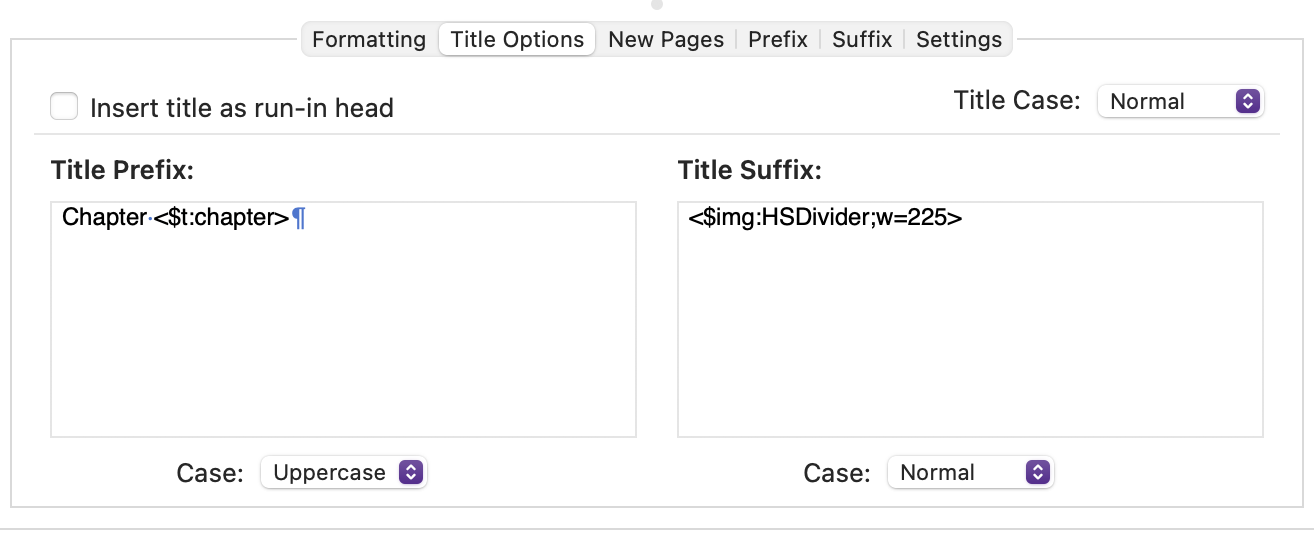Switch to the Formatting tab
This screenshot has width=1314, height=534.
[369, 40]
